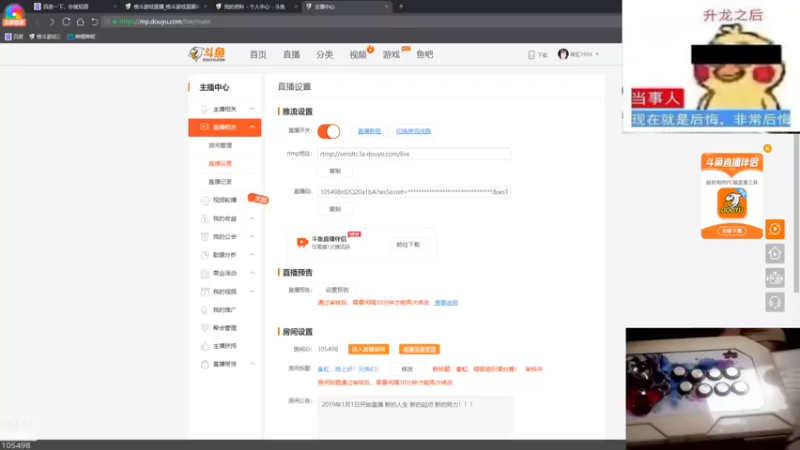Click the 主播扶持 thumbs-up icon
The width and height of the screenshot is (800, 450).
pos(205,346)
